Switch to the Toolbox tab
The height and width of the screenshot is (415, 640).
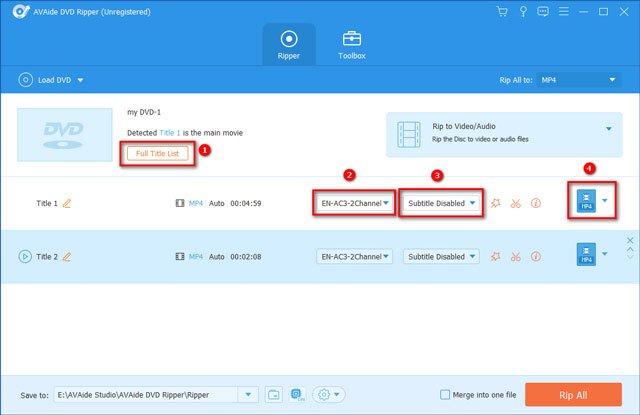pyautogui.click(x=351, y=45)
